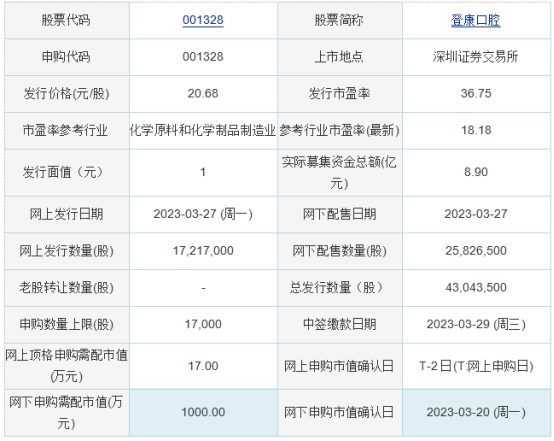
Task: Click the 43,043,500 total issue quantity
Action: click(476, 288)
